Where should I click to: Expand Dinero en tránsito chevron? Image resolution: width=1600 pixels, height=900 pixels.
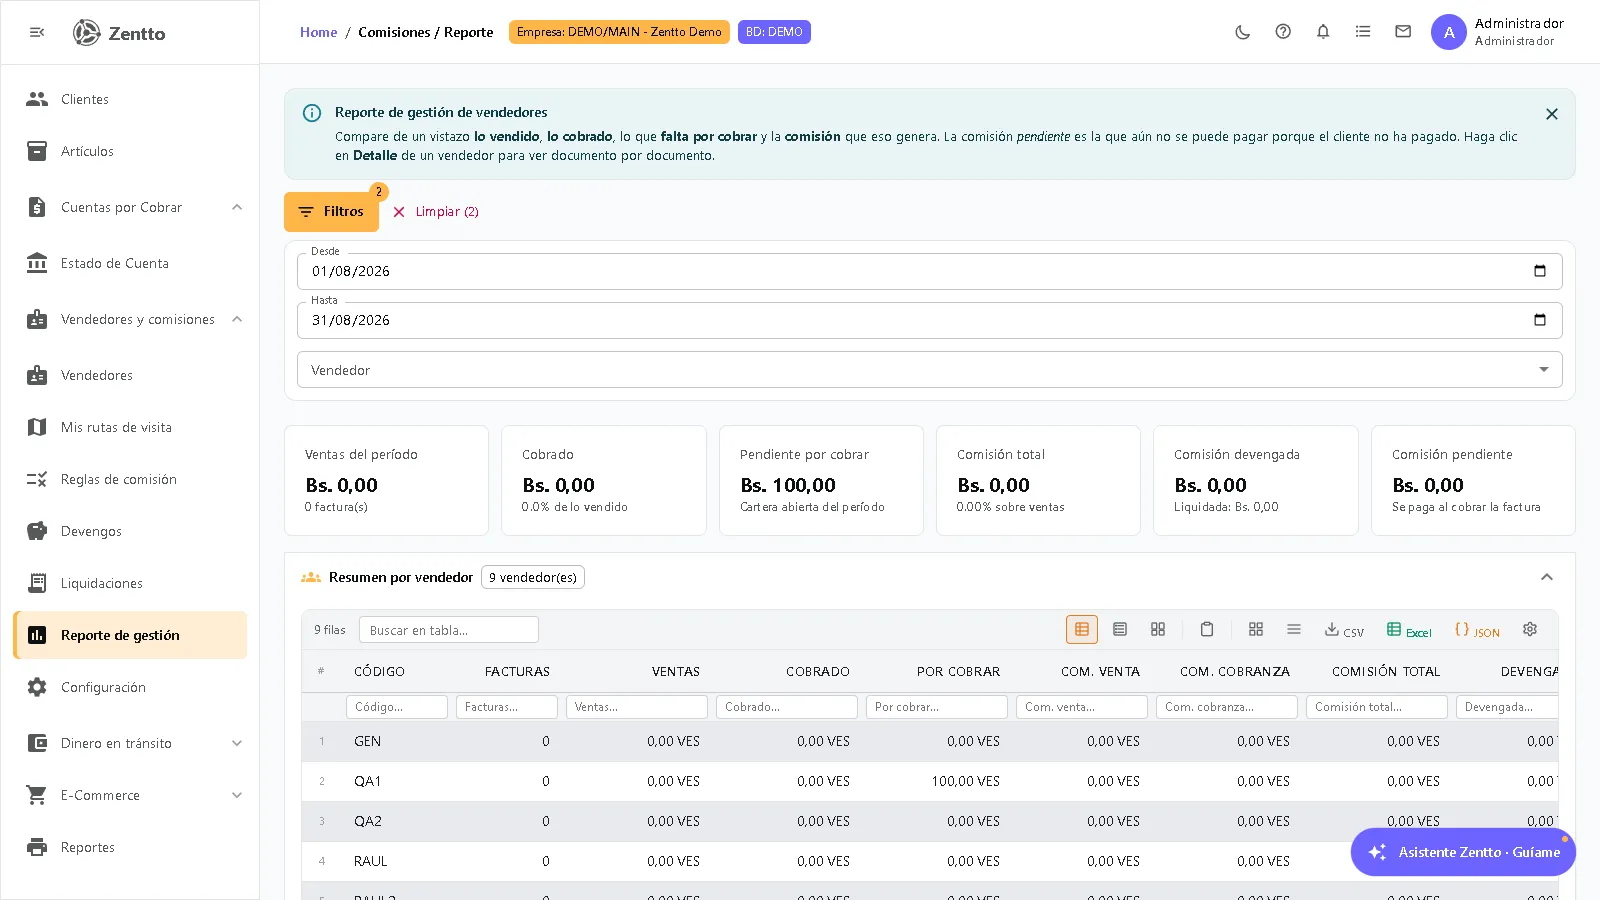(237, 743)
